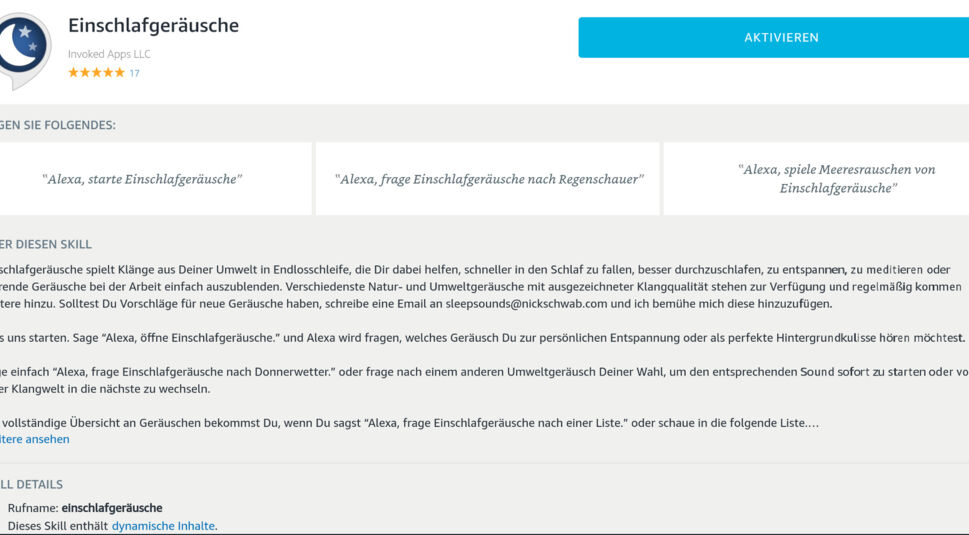Select the "DETAILS" section heading
Image resolution: width=969 pixels, height=535 pixels.
[40, 484]
